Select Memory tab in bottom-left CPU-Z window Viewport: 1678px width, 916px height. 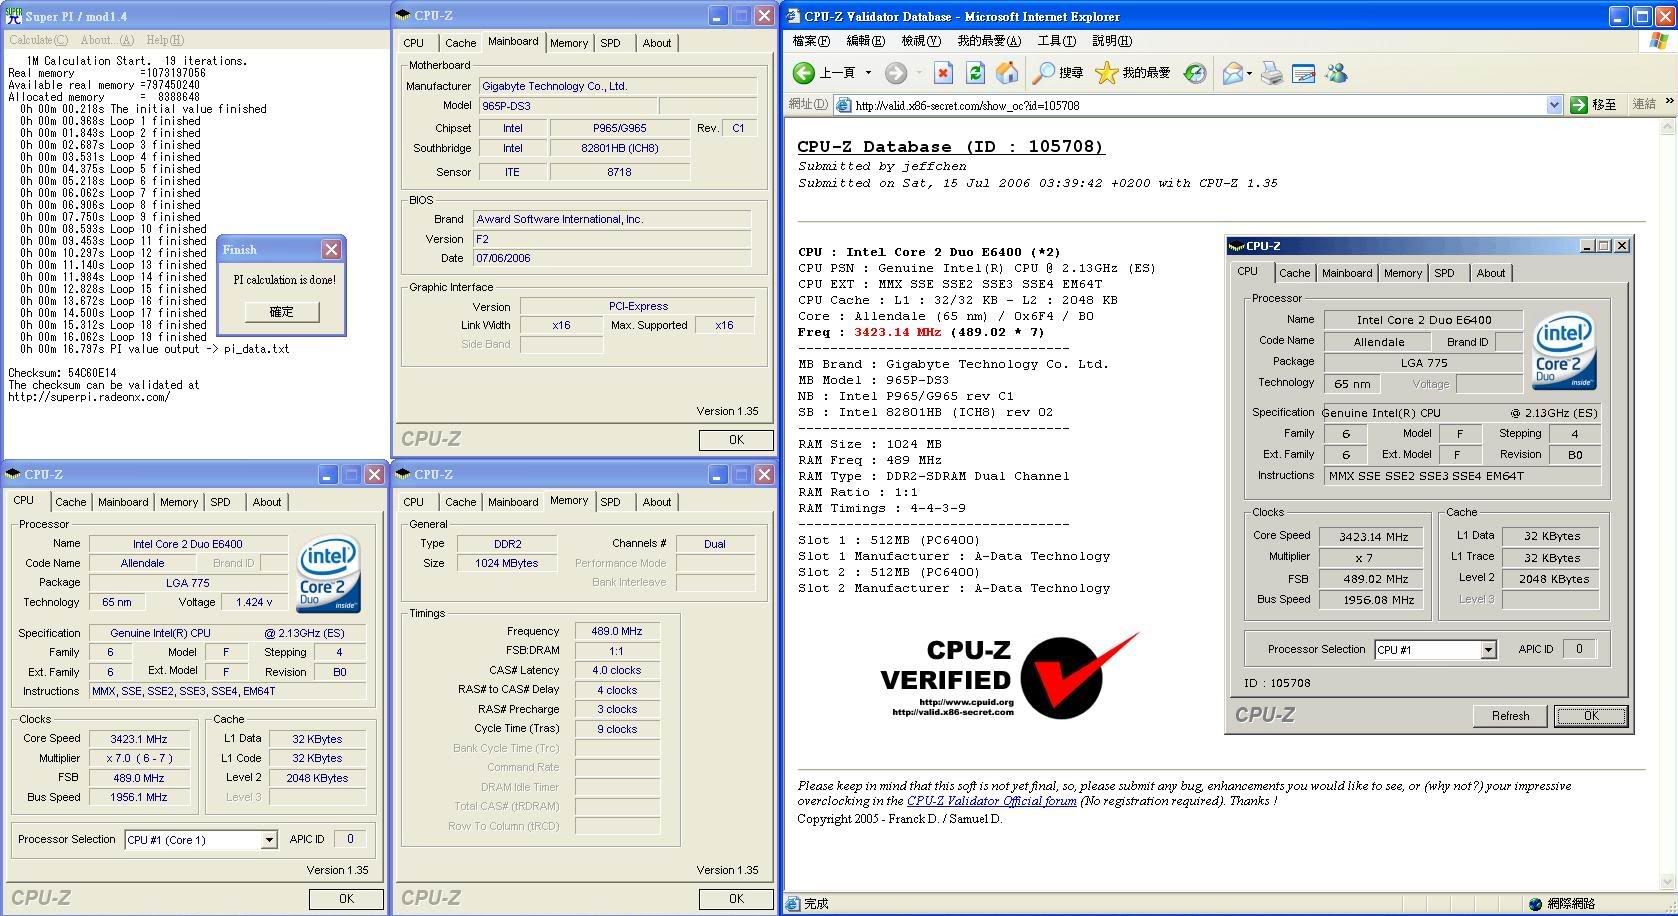pos(179,502)
